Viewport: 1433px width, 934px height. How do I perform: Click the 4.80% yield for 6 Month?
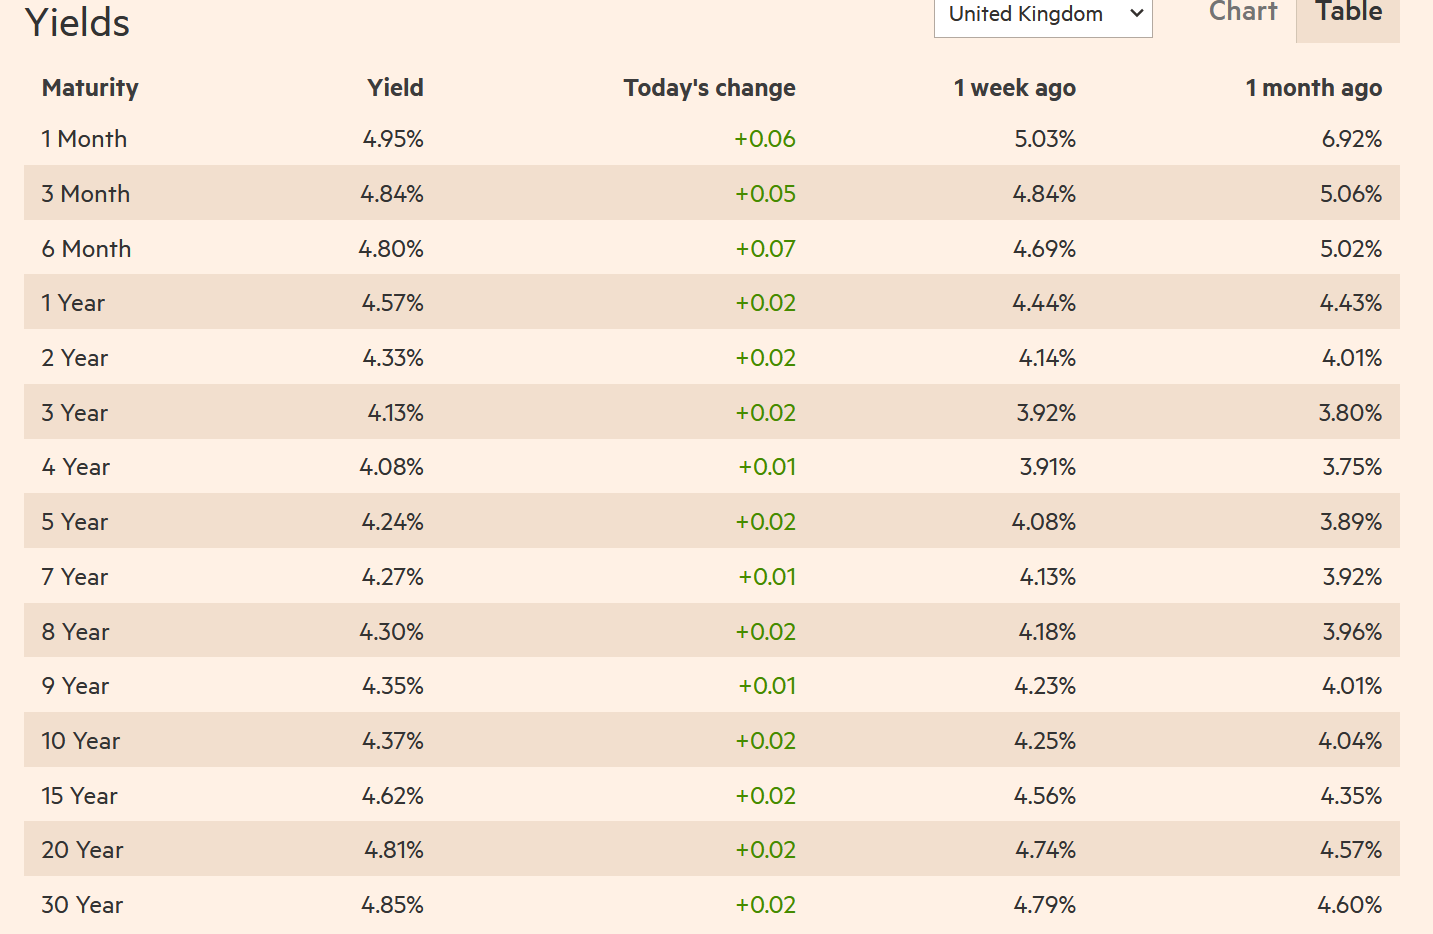coord(391,249)
